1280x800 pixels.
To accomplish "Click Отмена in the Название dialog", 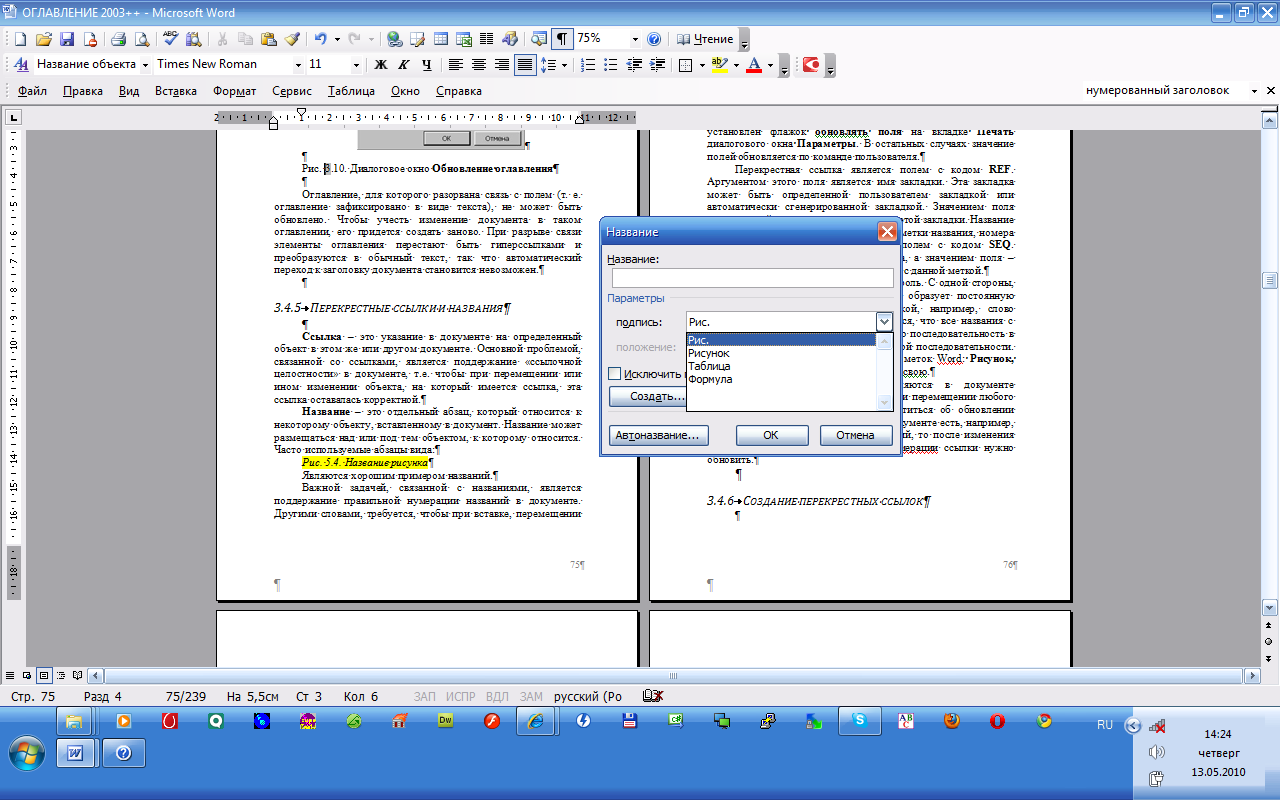I will click(x=856, y=435).
